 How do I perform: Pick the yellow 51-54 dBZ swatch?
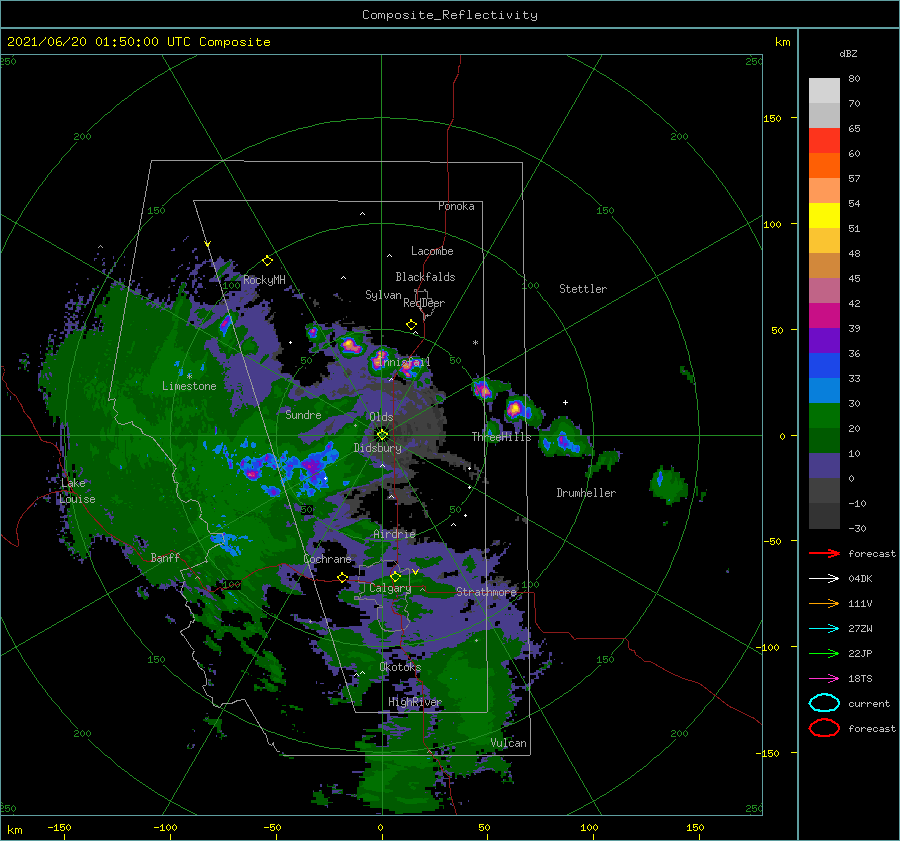click(824, 216)
